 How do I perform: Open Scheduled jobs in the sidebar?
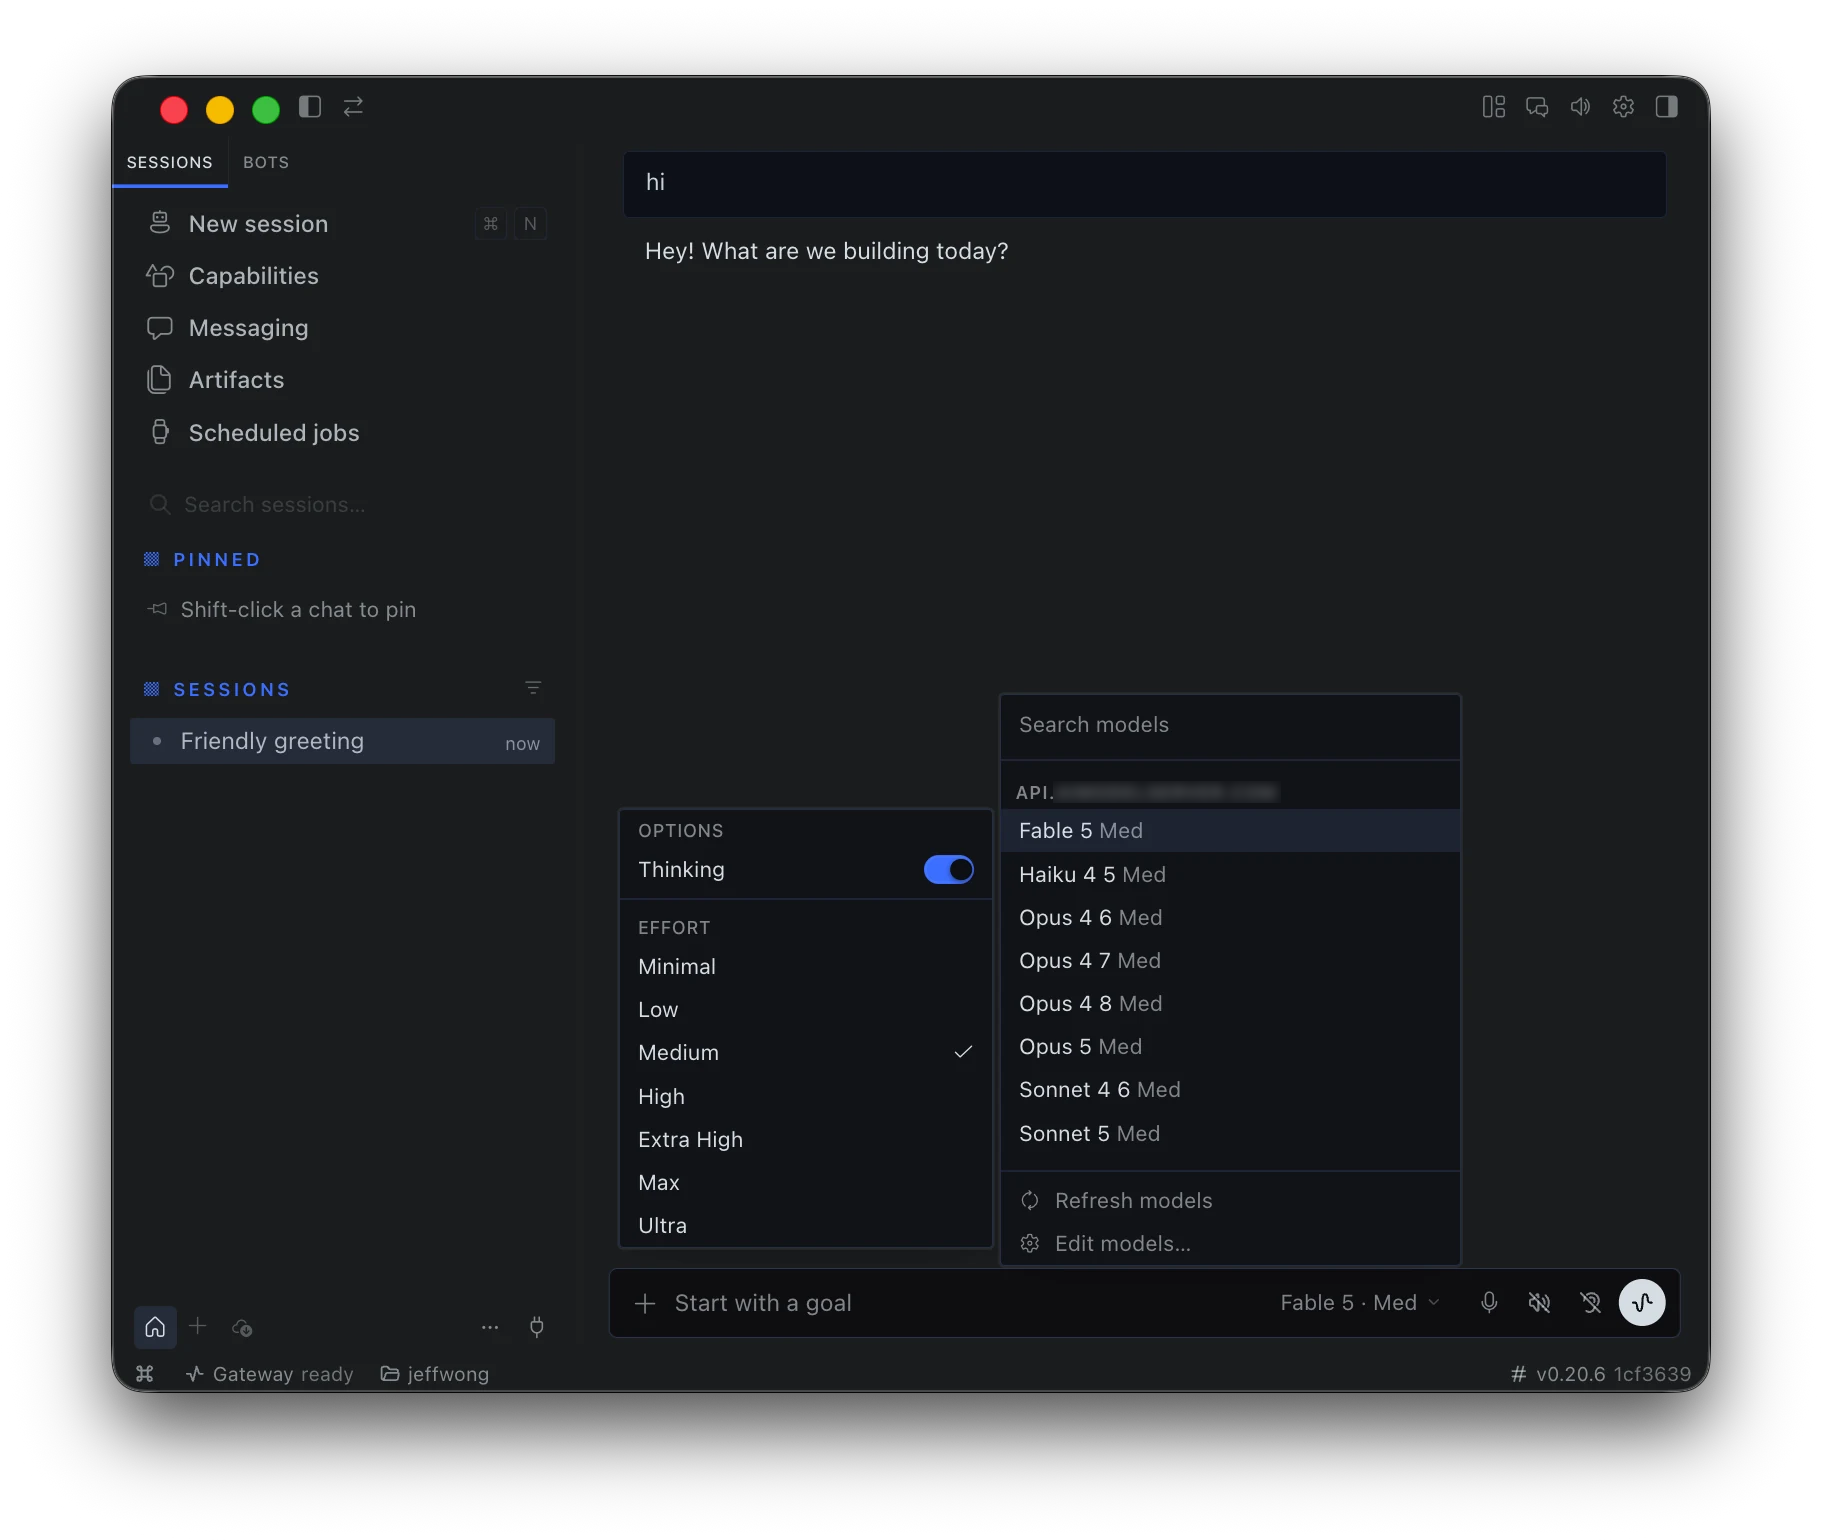[x=342, y=433]
